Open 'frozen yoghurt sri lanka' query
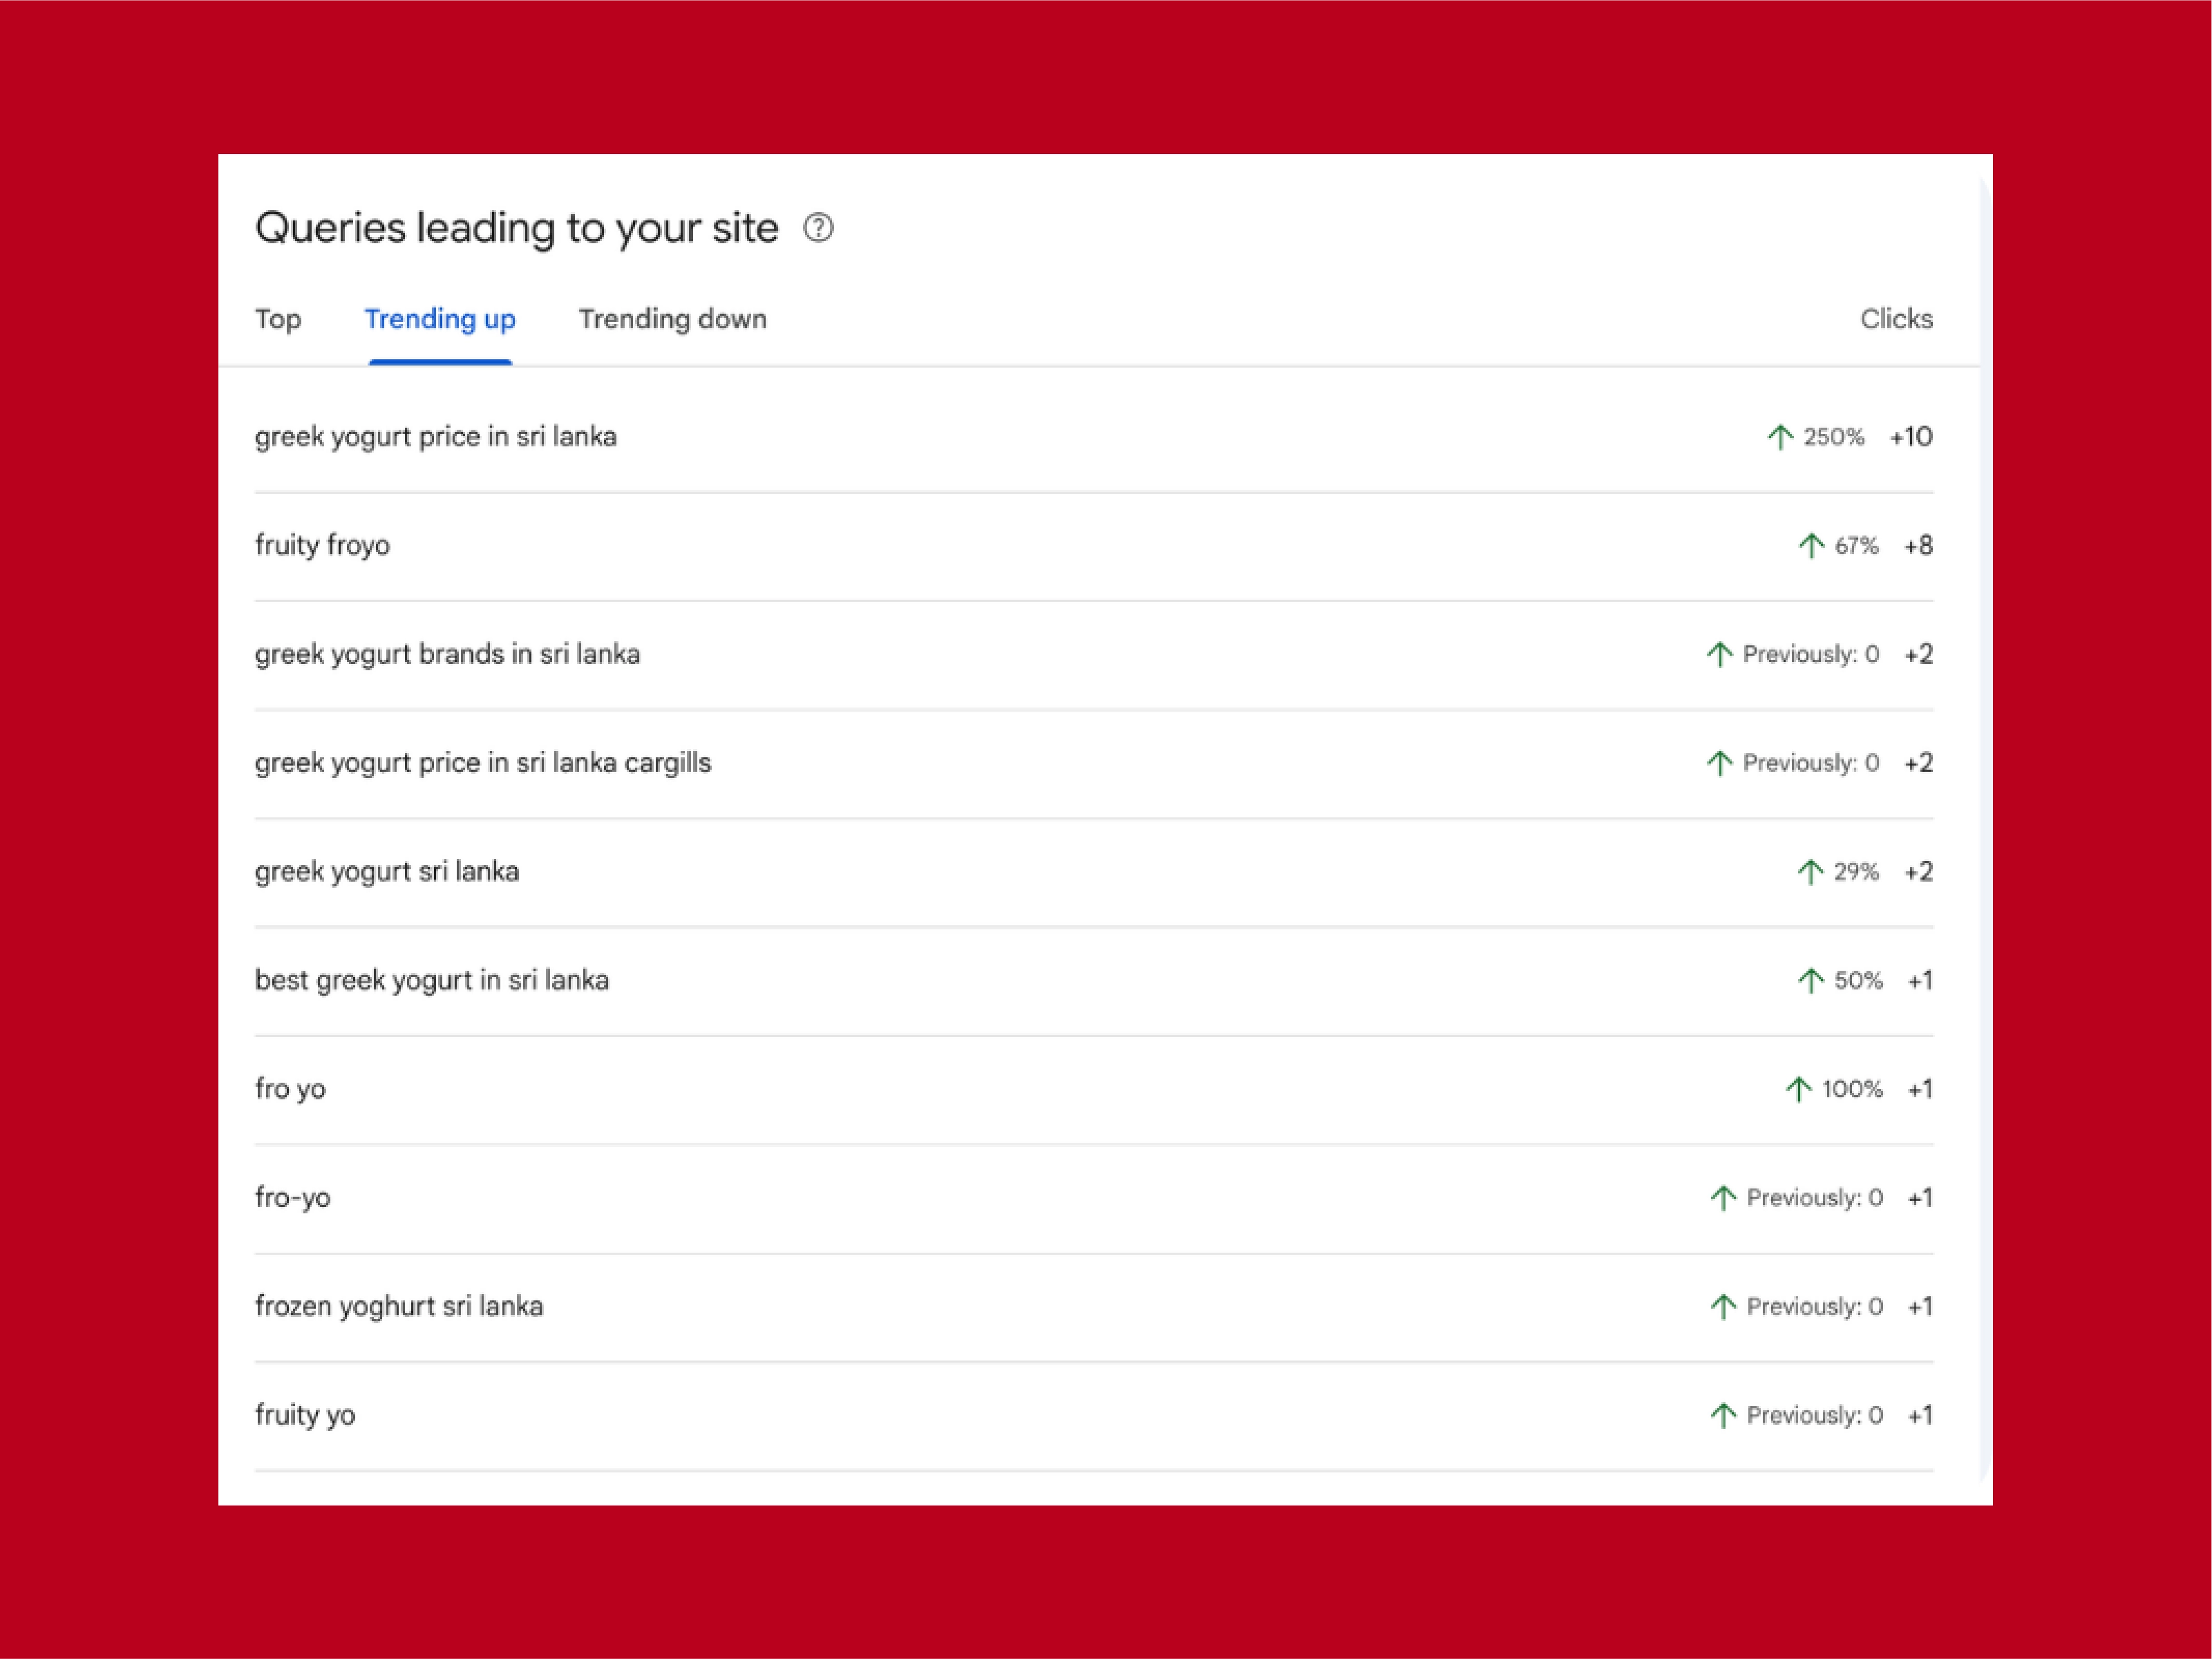The height and width of the screenshot is (1659, 2212). tap(399, 1306)
